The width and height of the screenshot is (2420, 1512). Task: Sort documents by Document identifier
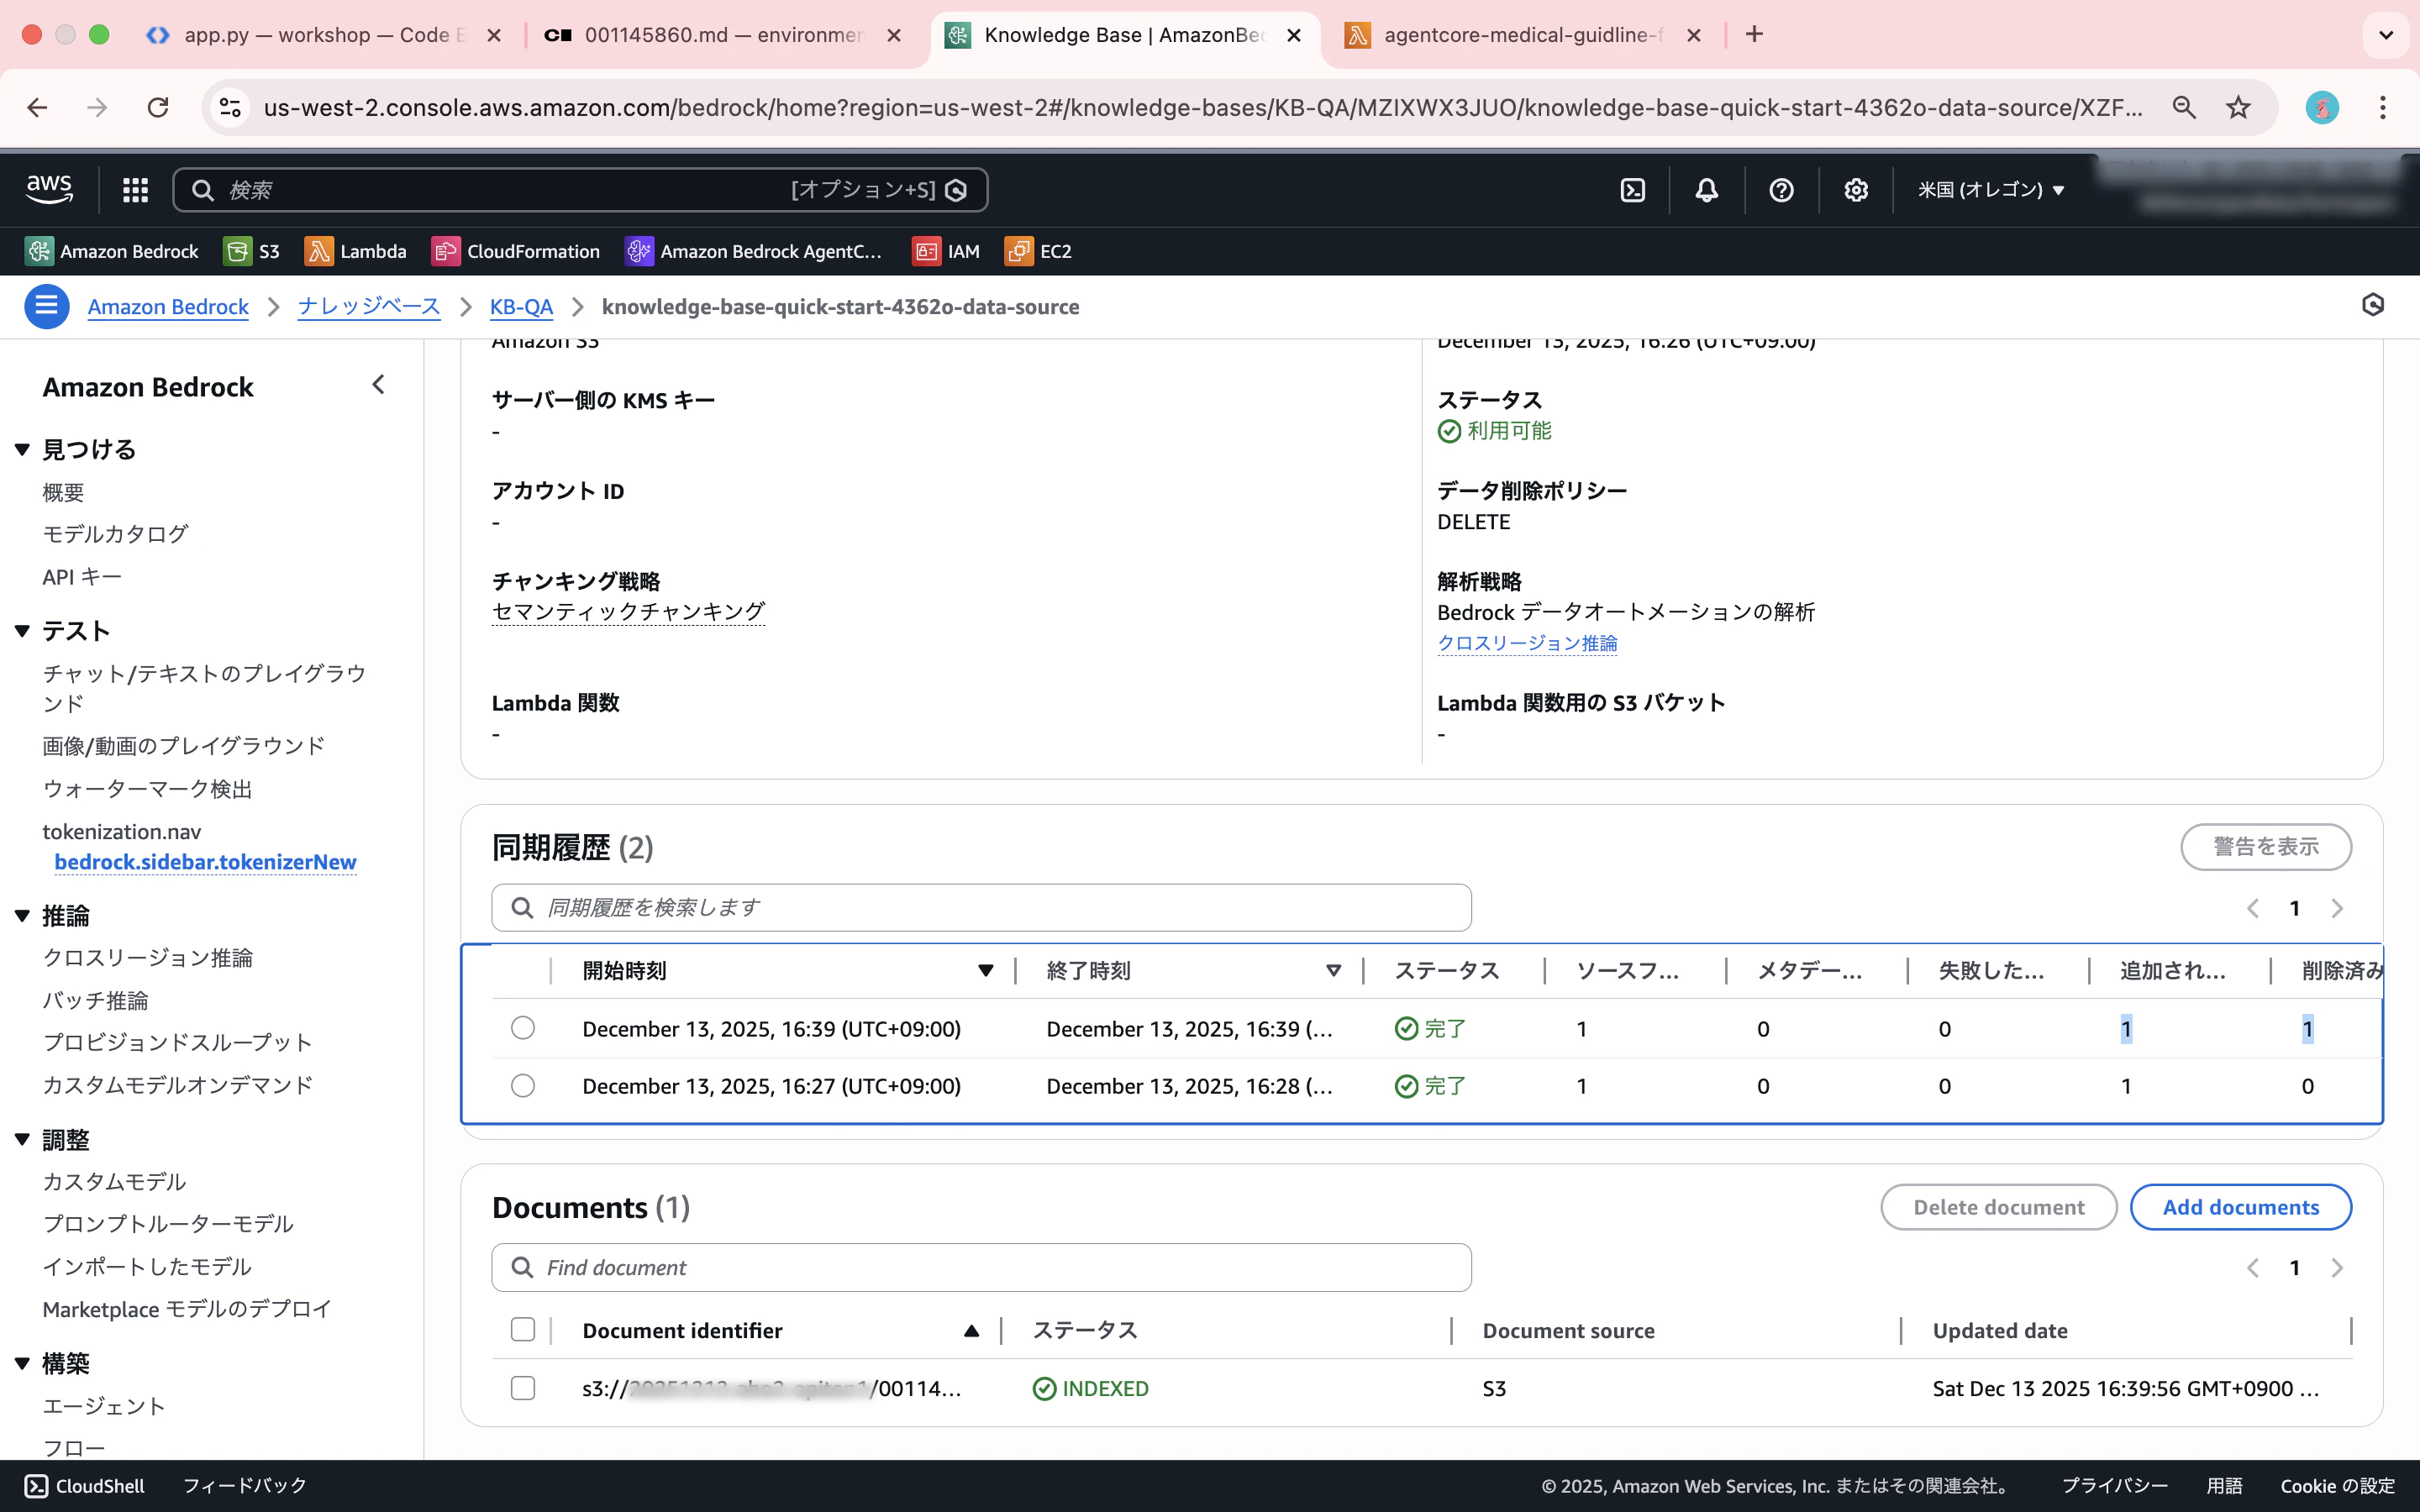tap(971, 1330)
